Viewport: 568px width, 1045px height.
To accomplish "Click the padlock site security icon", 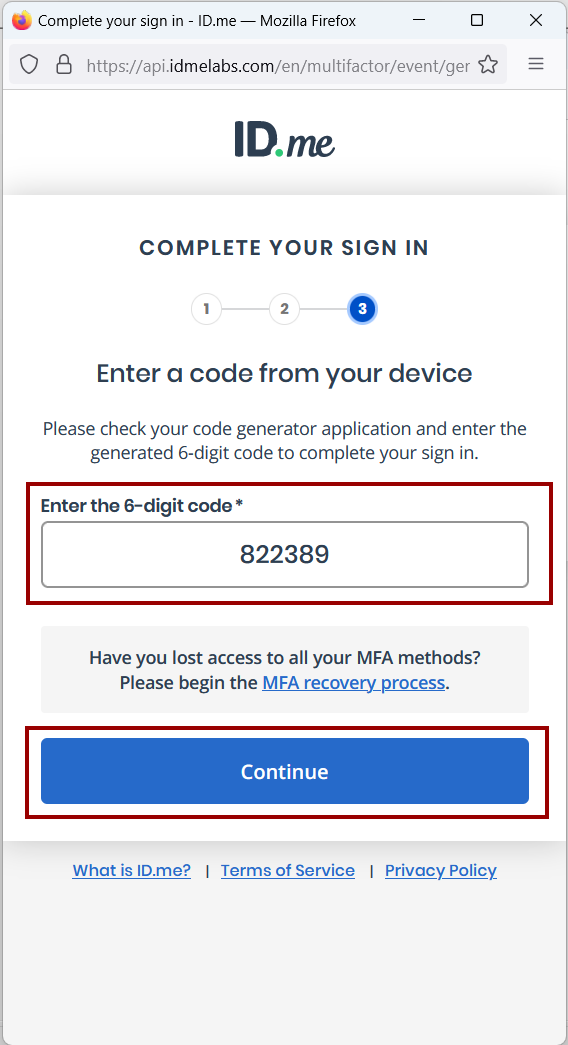I will [x=64, y=65].
